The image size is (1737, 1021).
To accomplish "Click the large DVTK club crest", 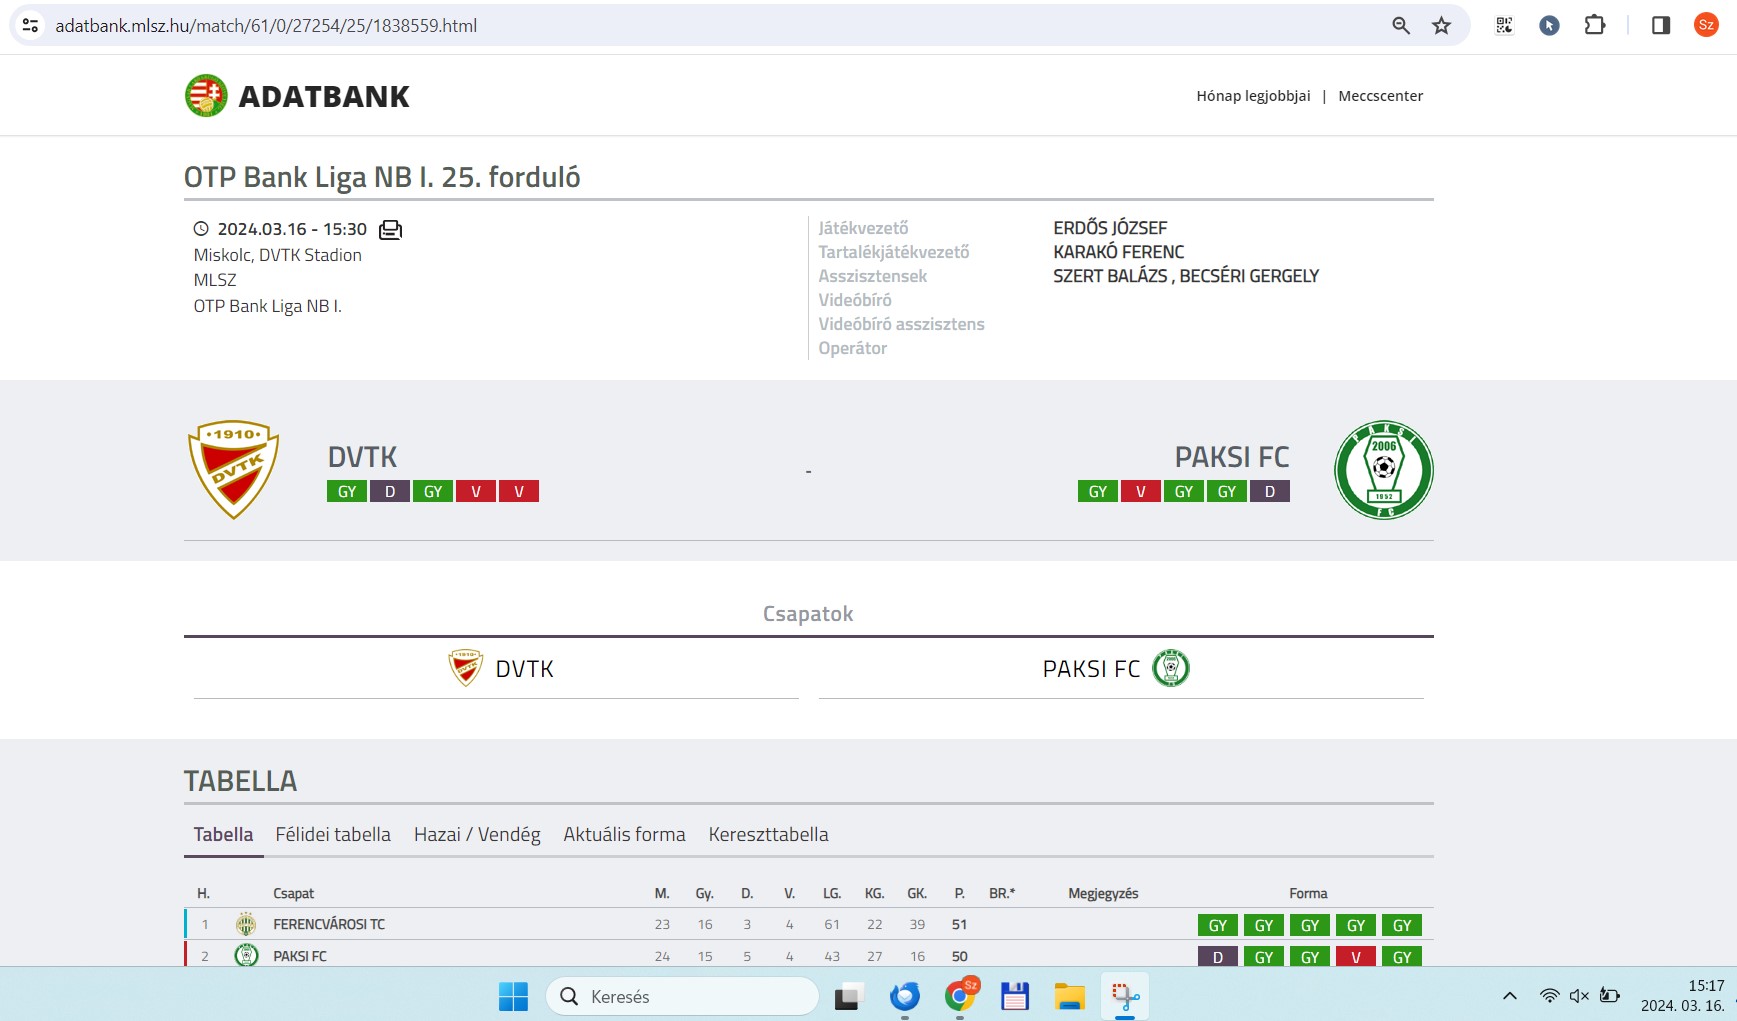I will (x=234, y=469).
